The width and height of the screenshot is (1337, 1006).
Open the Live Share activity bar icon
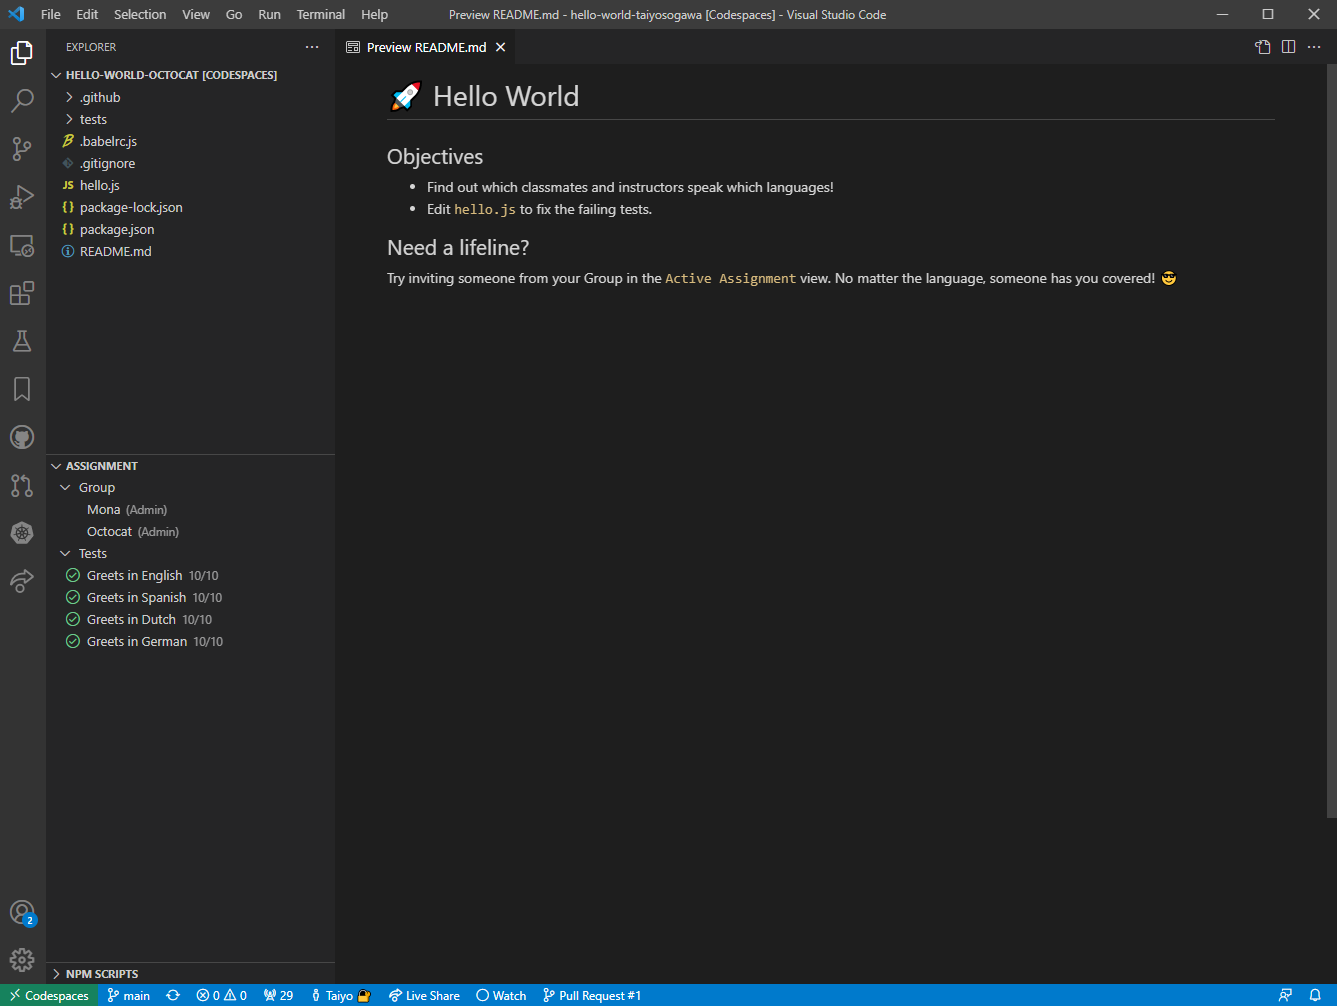point(22,581)
